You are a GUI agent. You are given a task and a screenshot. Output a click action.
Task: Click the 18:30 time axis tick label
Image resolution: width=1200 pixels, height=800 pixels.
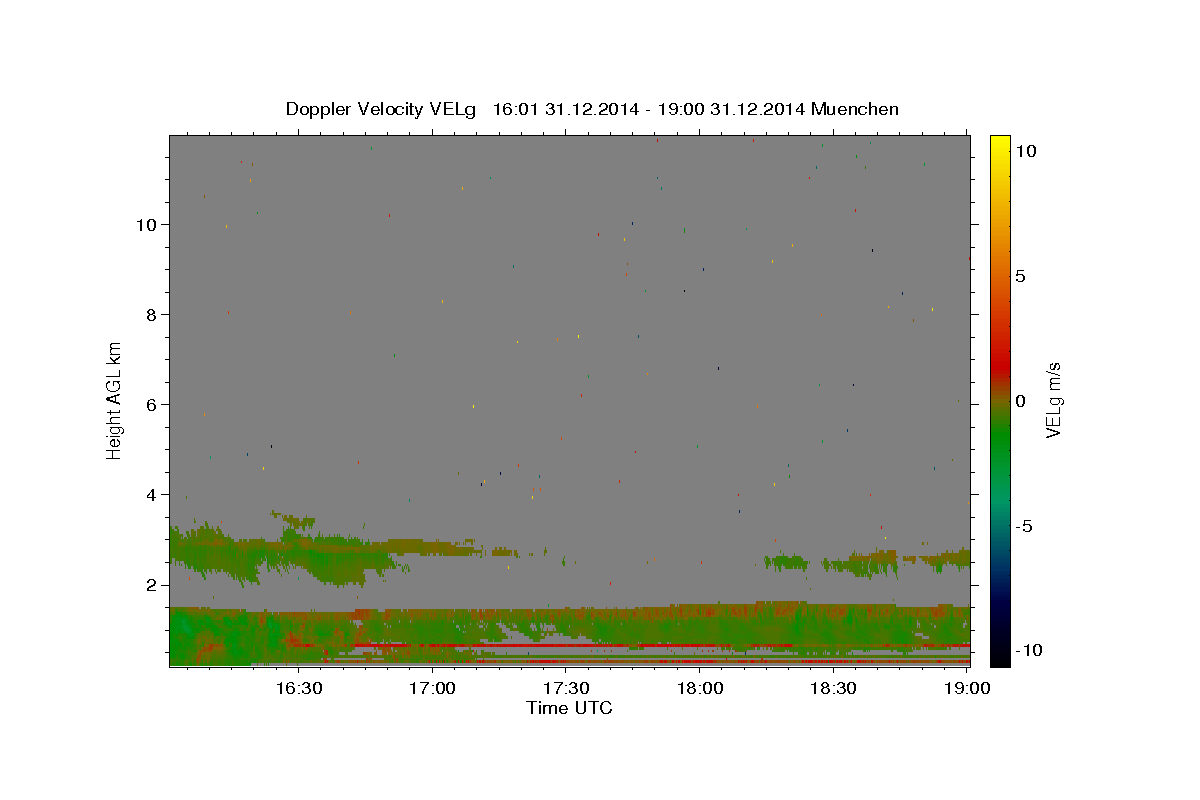click(834, 689)
